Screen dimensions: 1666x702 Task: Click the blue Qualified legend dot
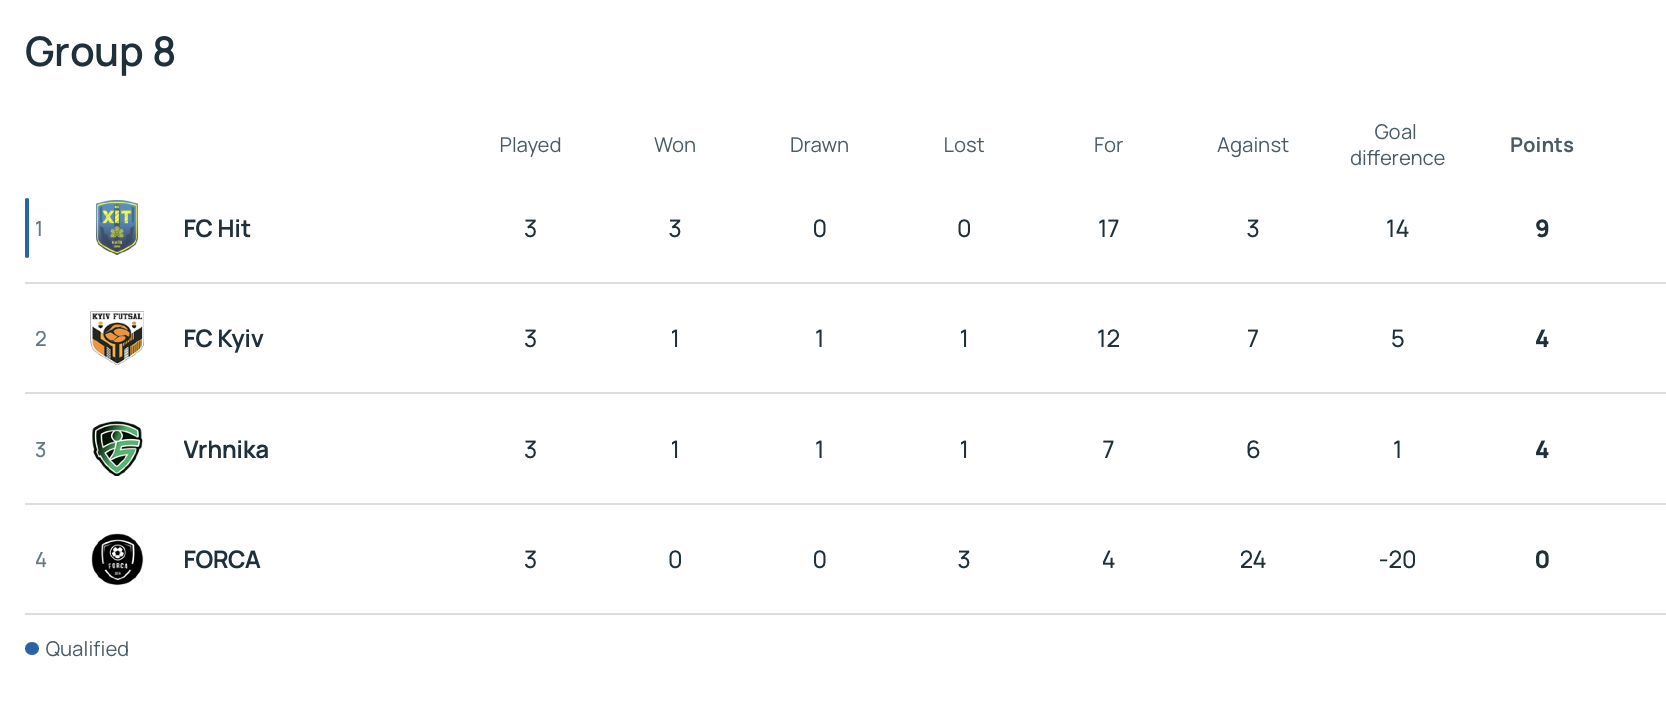click(32, 649)
